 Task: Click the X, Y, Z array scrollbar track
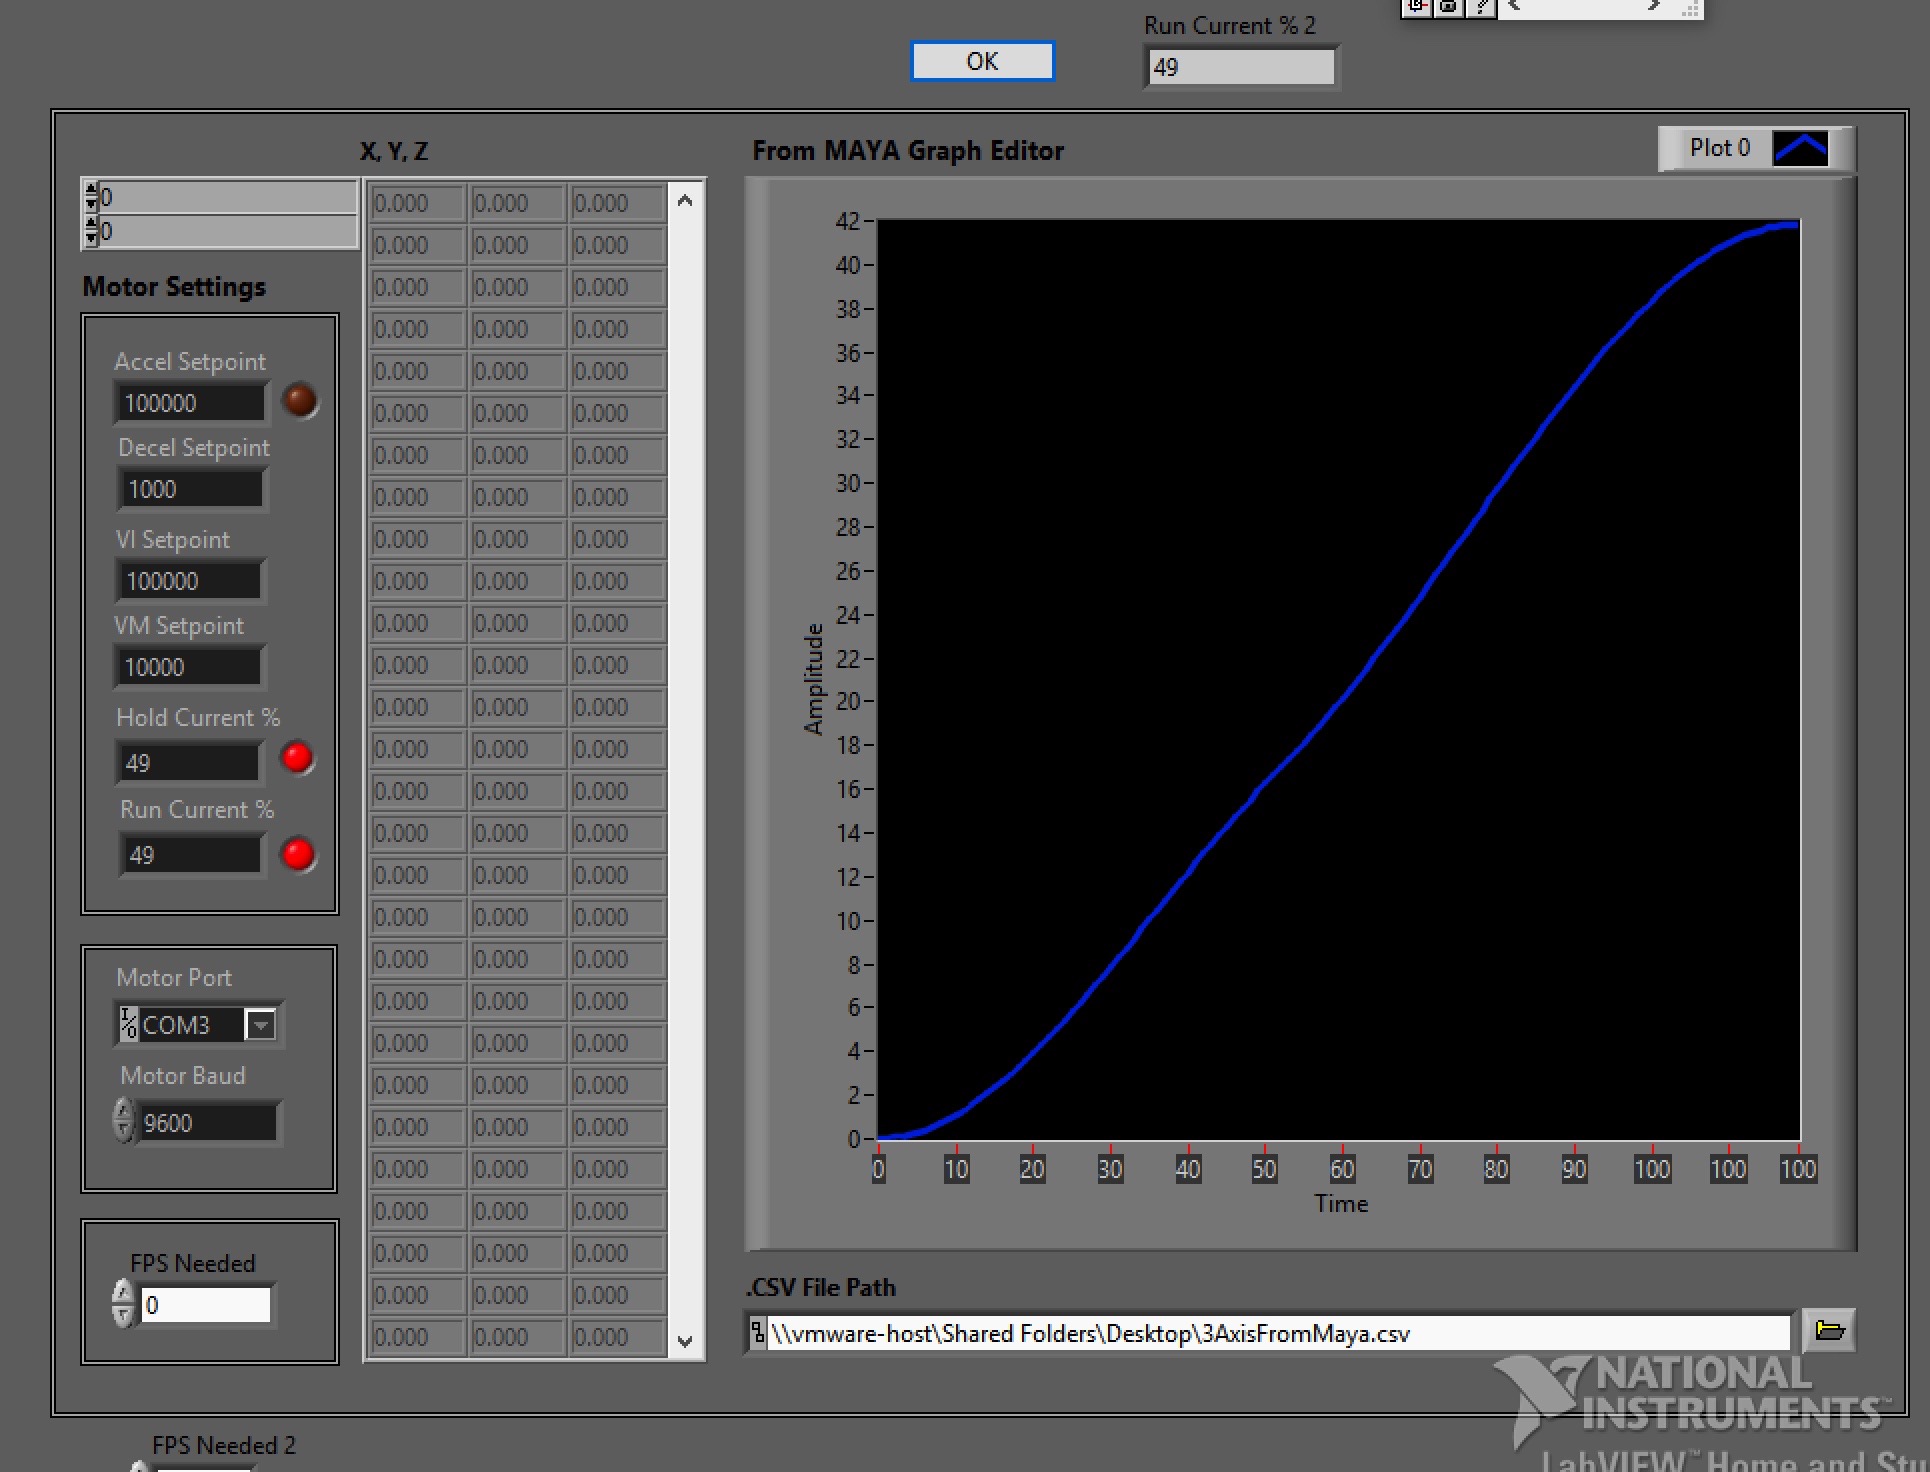click(x=685, y=771)
